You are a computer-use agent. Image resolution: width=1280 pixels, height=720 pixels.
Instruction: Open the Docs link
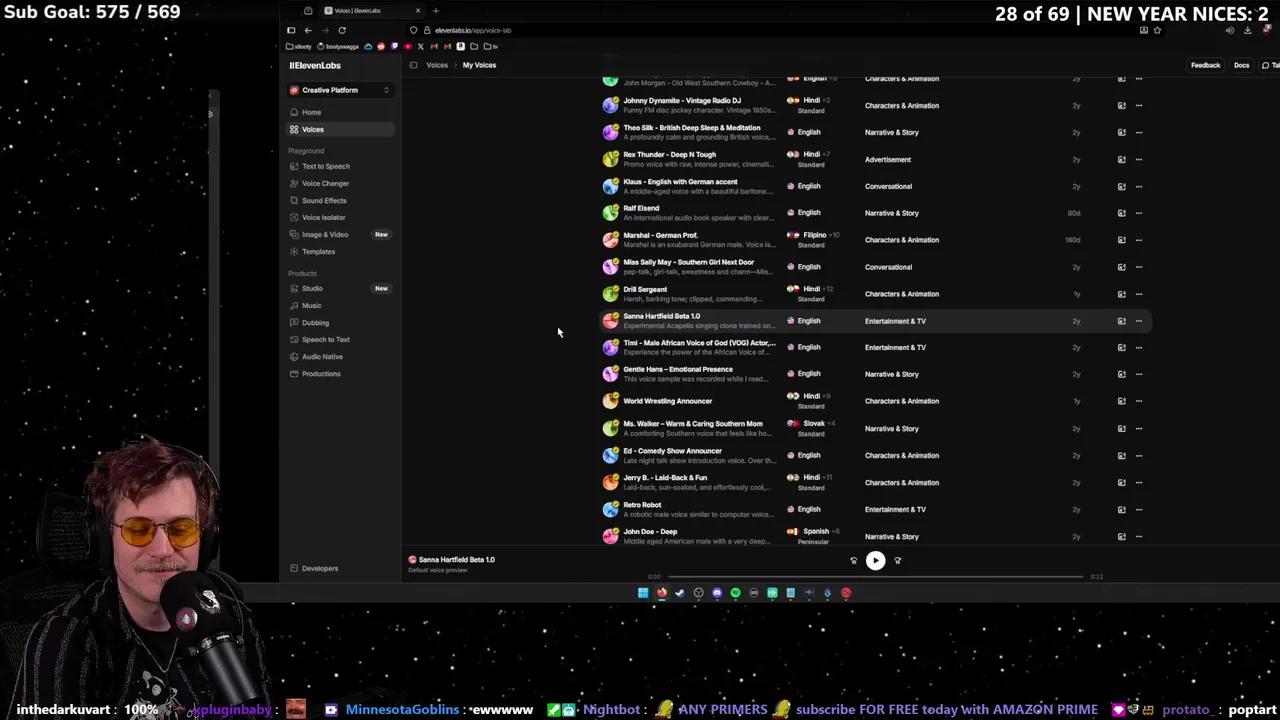[x=1241, y=65]
